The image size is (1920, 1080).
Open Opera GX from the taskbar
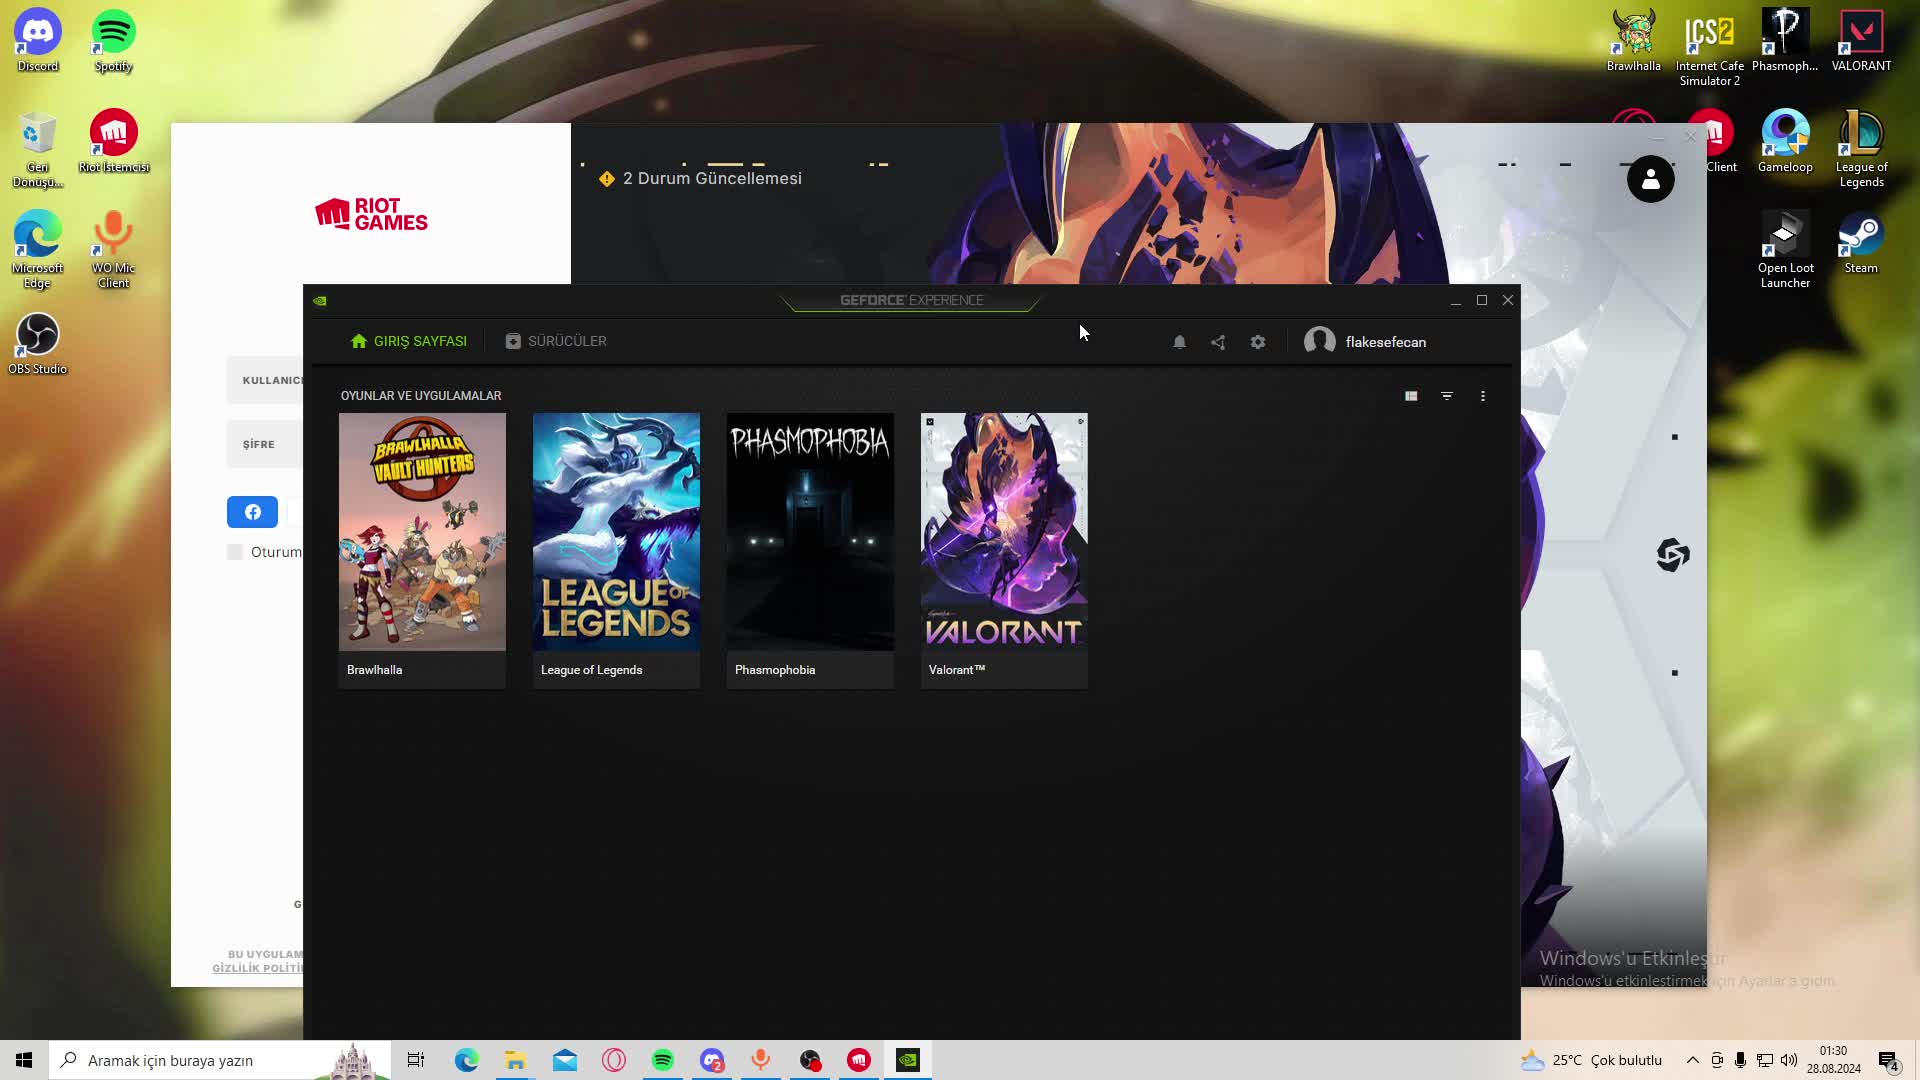coord(613,1060)
